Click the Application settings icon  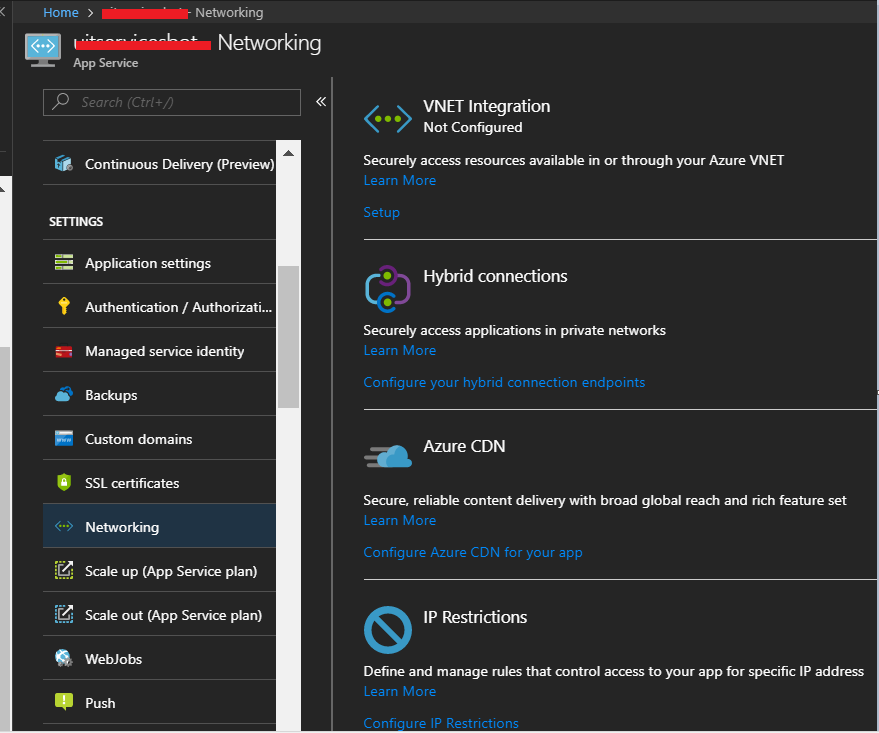pos(64,262)
